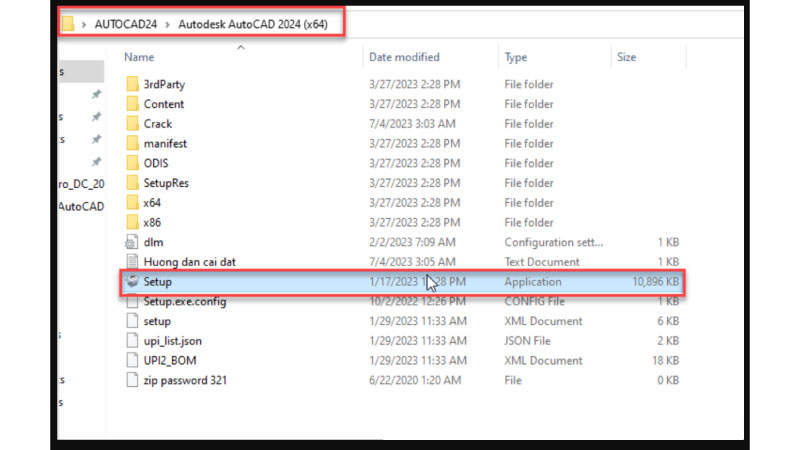Screen dimensions: 800x450
Task: Select the x86 folder icon
Action: (x=132, y=222)
